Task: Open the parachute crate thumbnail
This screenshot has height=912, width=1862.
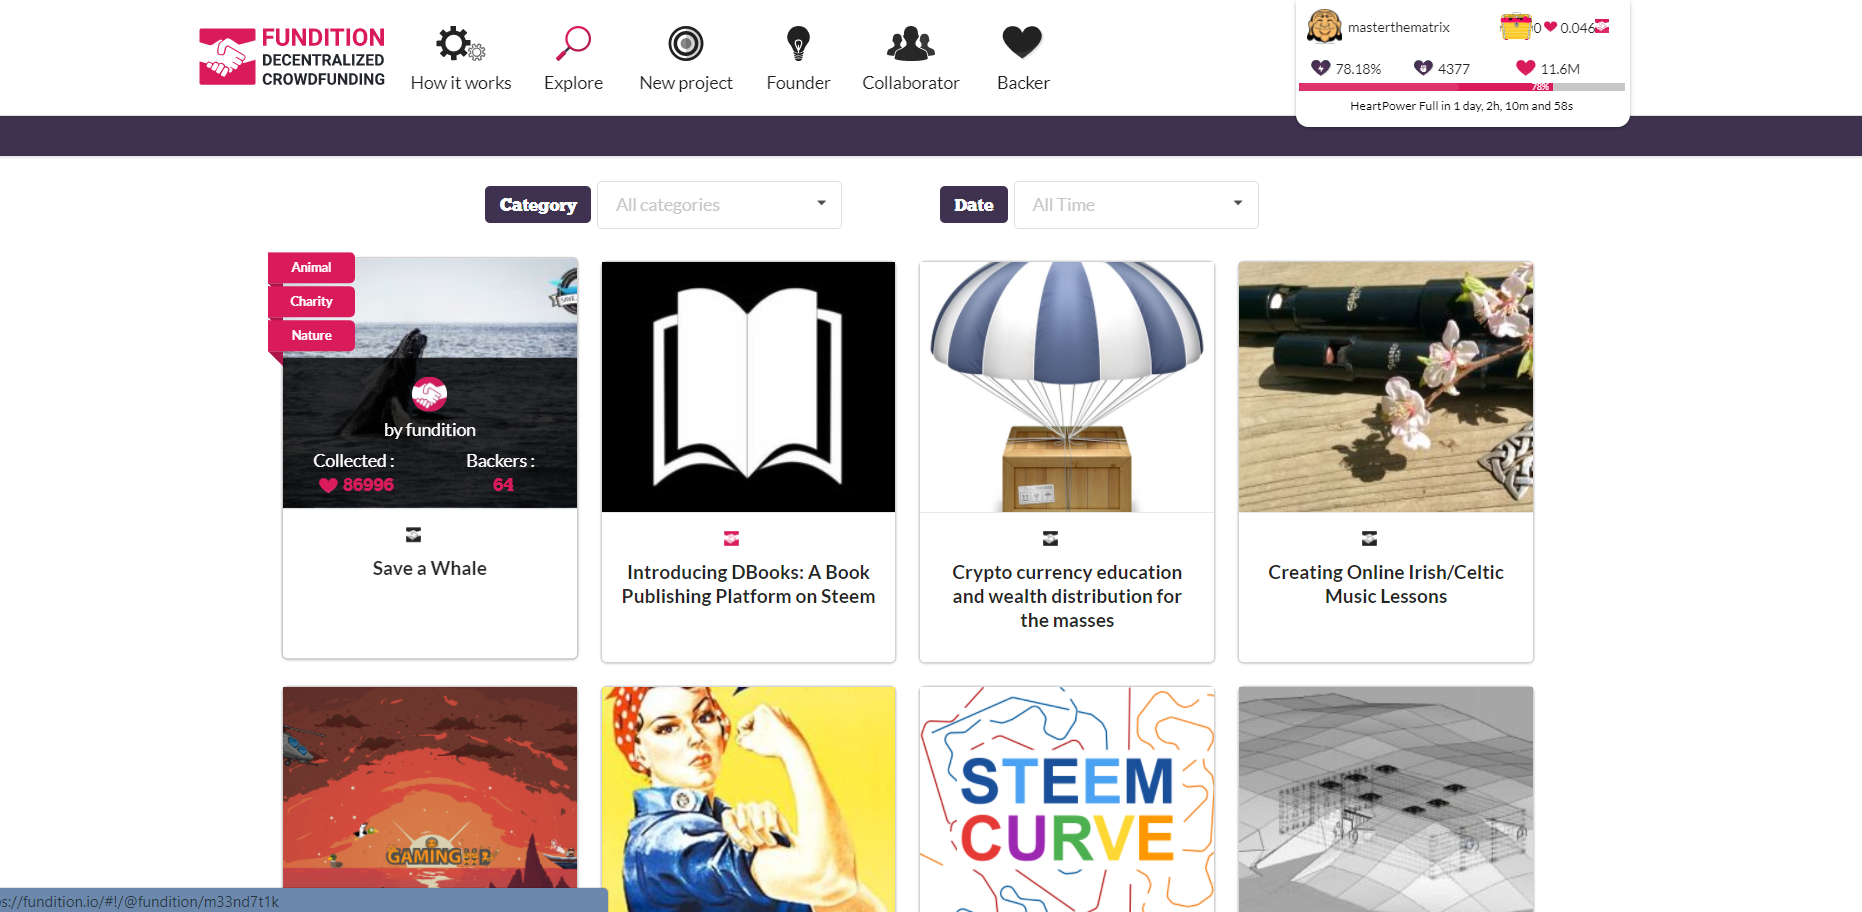Action: pyautogui.click(x=1067, y=387)
